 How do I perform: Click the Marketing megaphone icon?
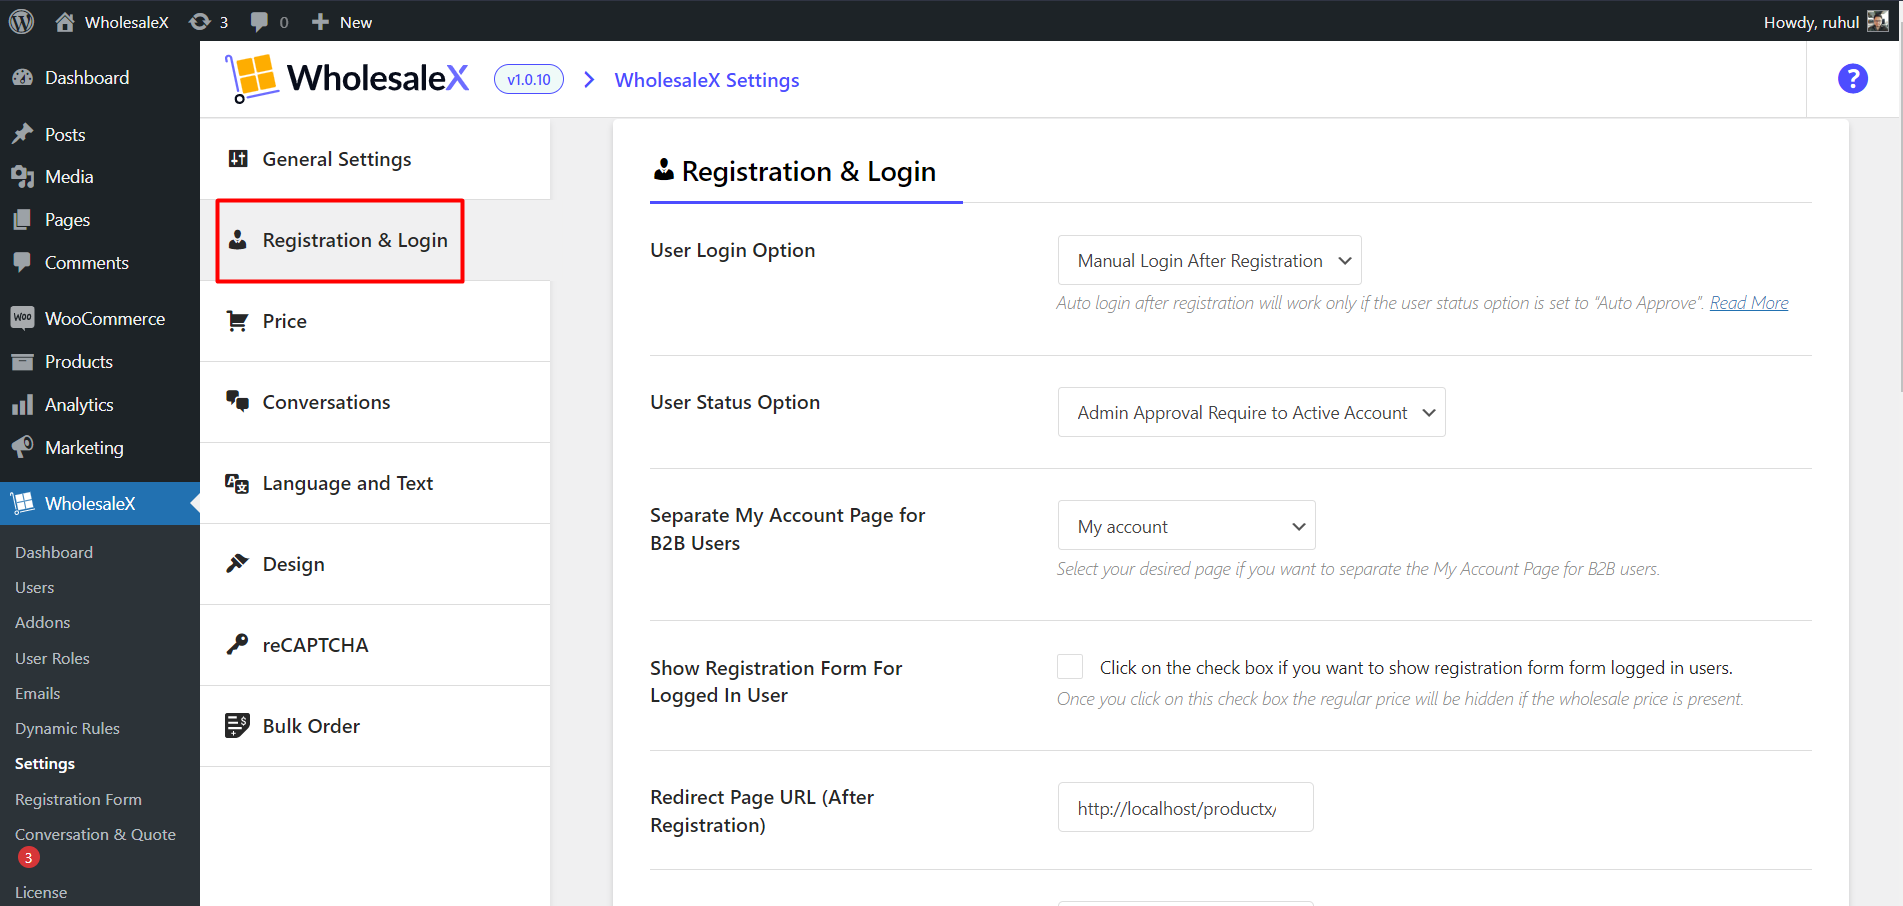click(x=22, y=447)
